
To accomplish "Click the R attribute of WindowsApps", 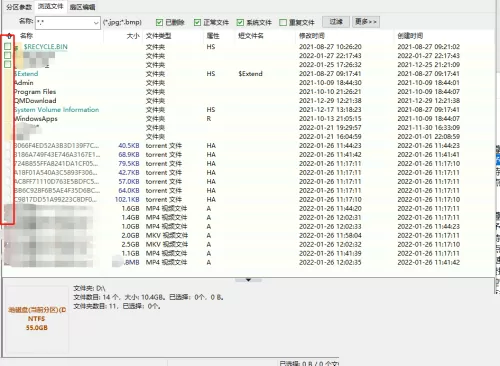I will click(209, 119).
